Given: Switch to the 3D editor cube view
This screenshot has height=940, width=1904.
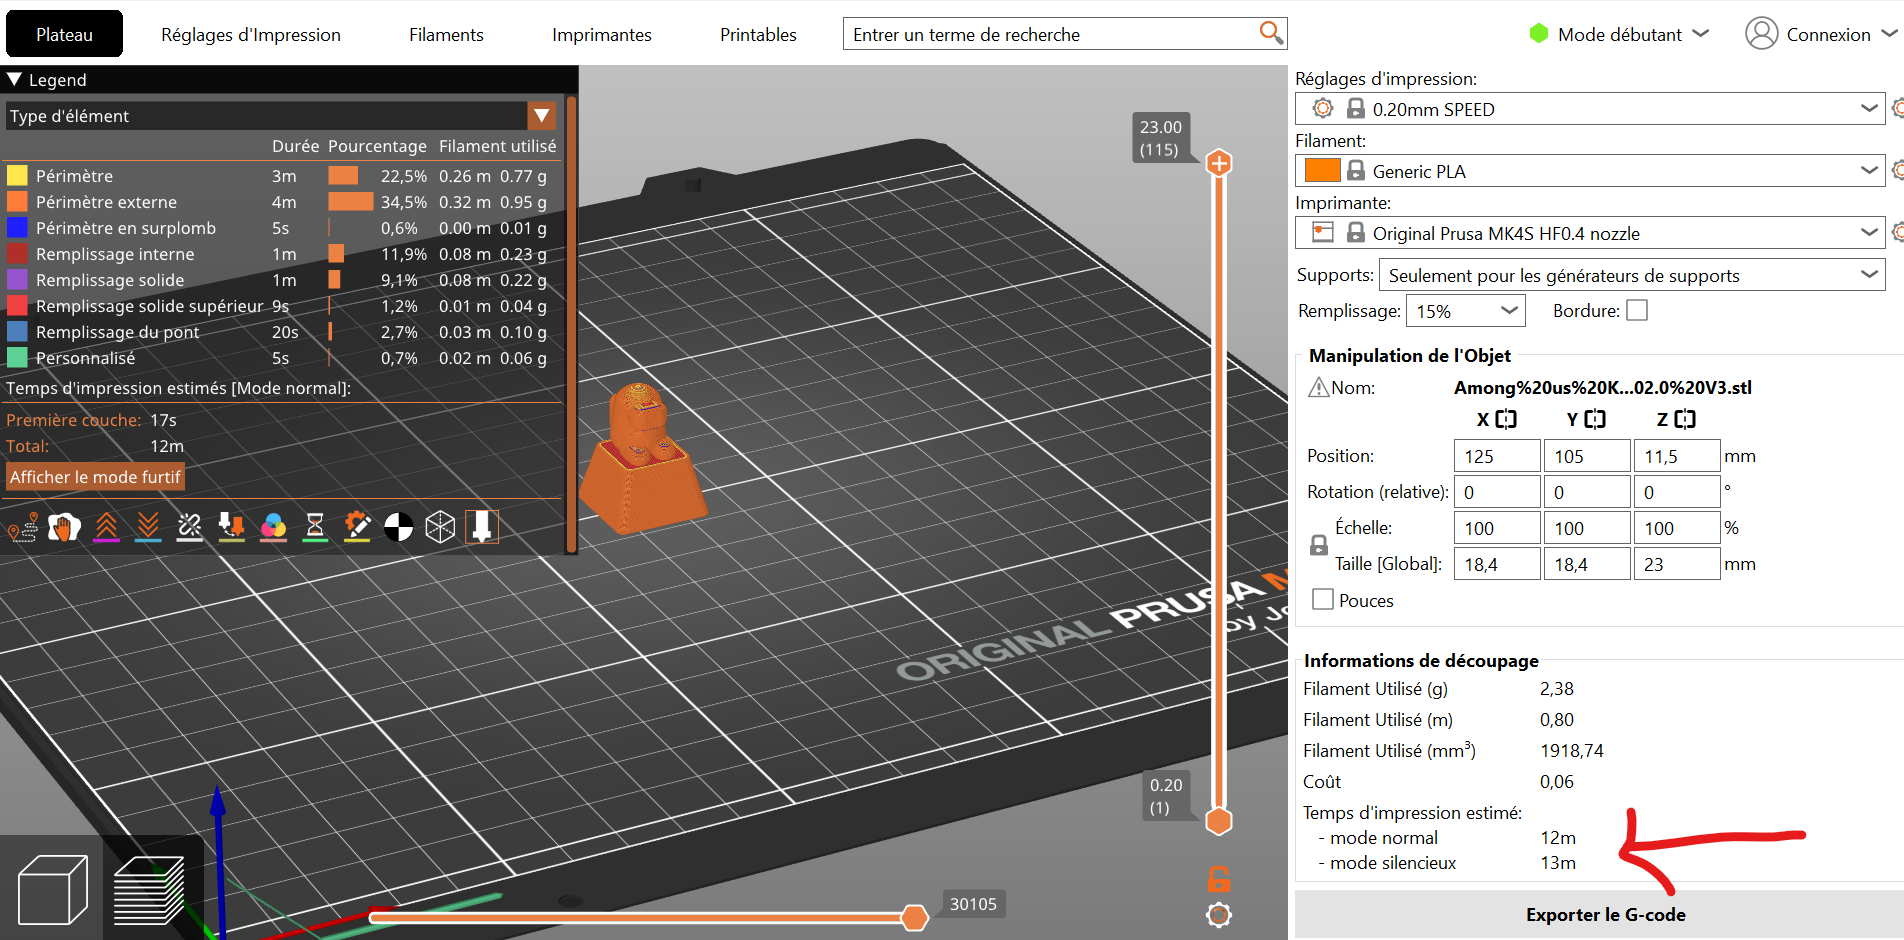Looking at the screenshot, I should pos(52,889).
